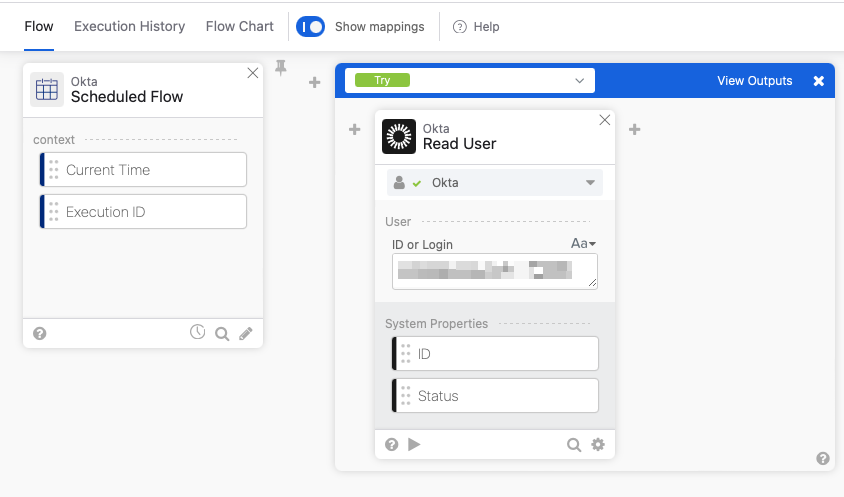Click drag handle dots of Status field

tap(406, 396)
